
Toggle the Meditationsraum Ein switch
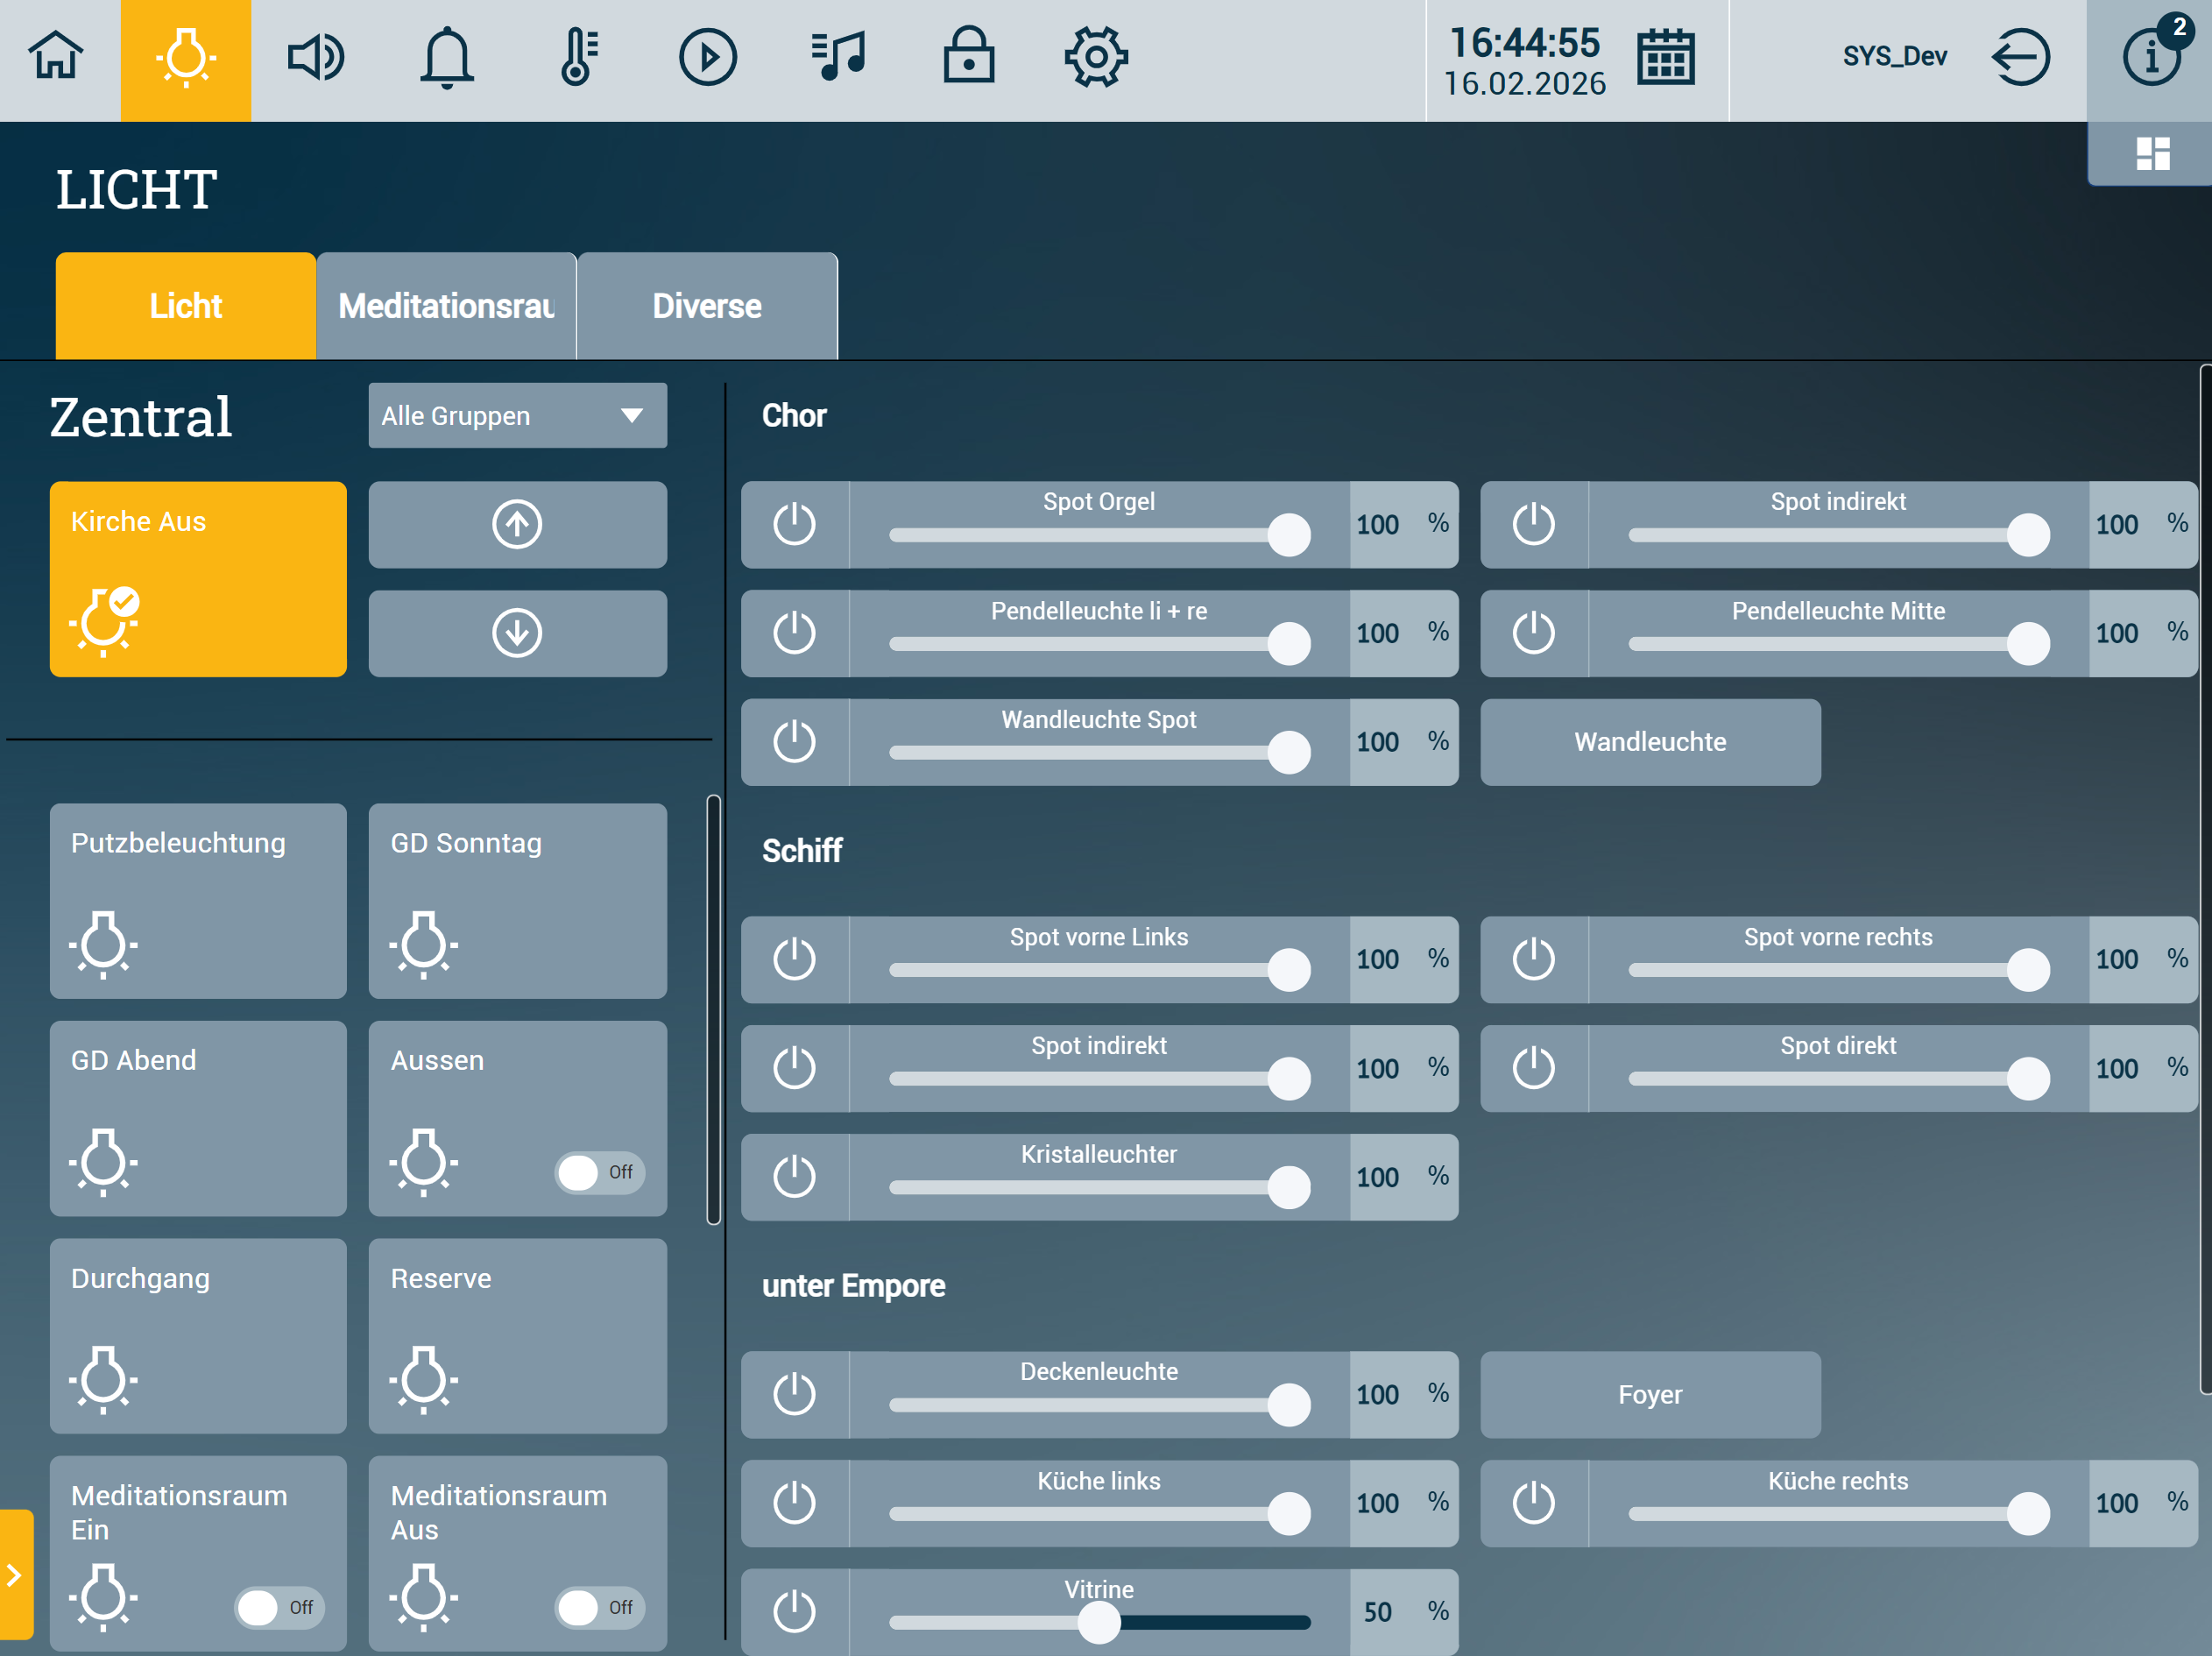tap(279, 1607)
